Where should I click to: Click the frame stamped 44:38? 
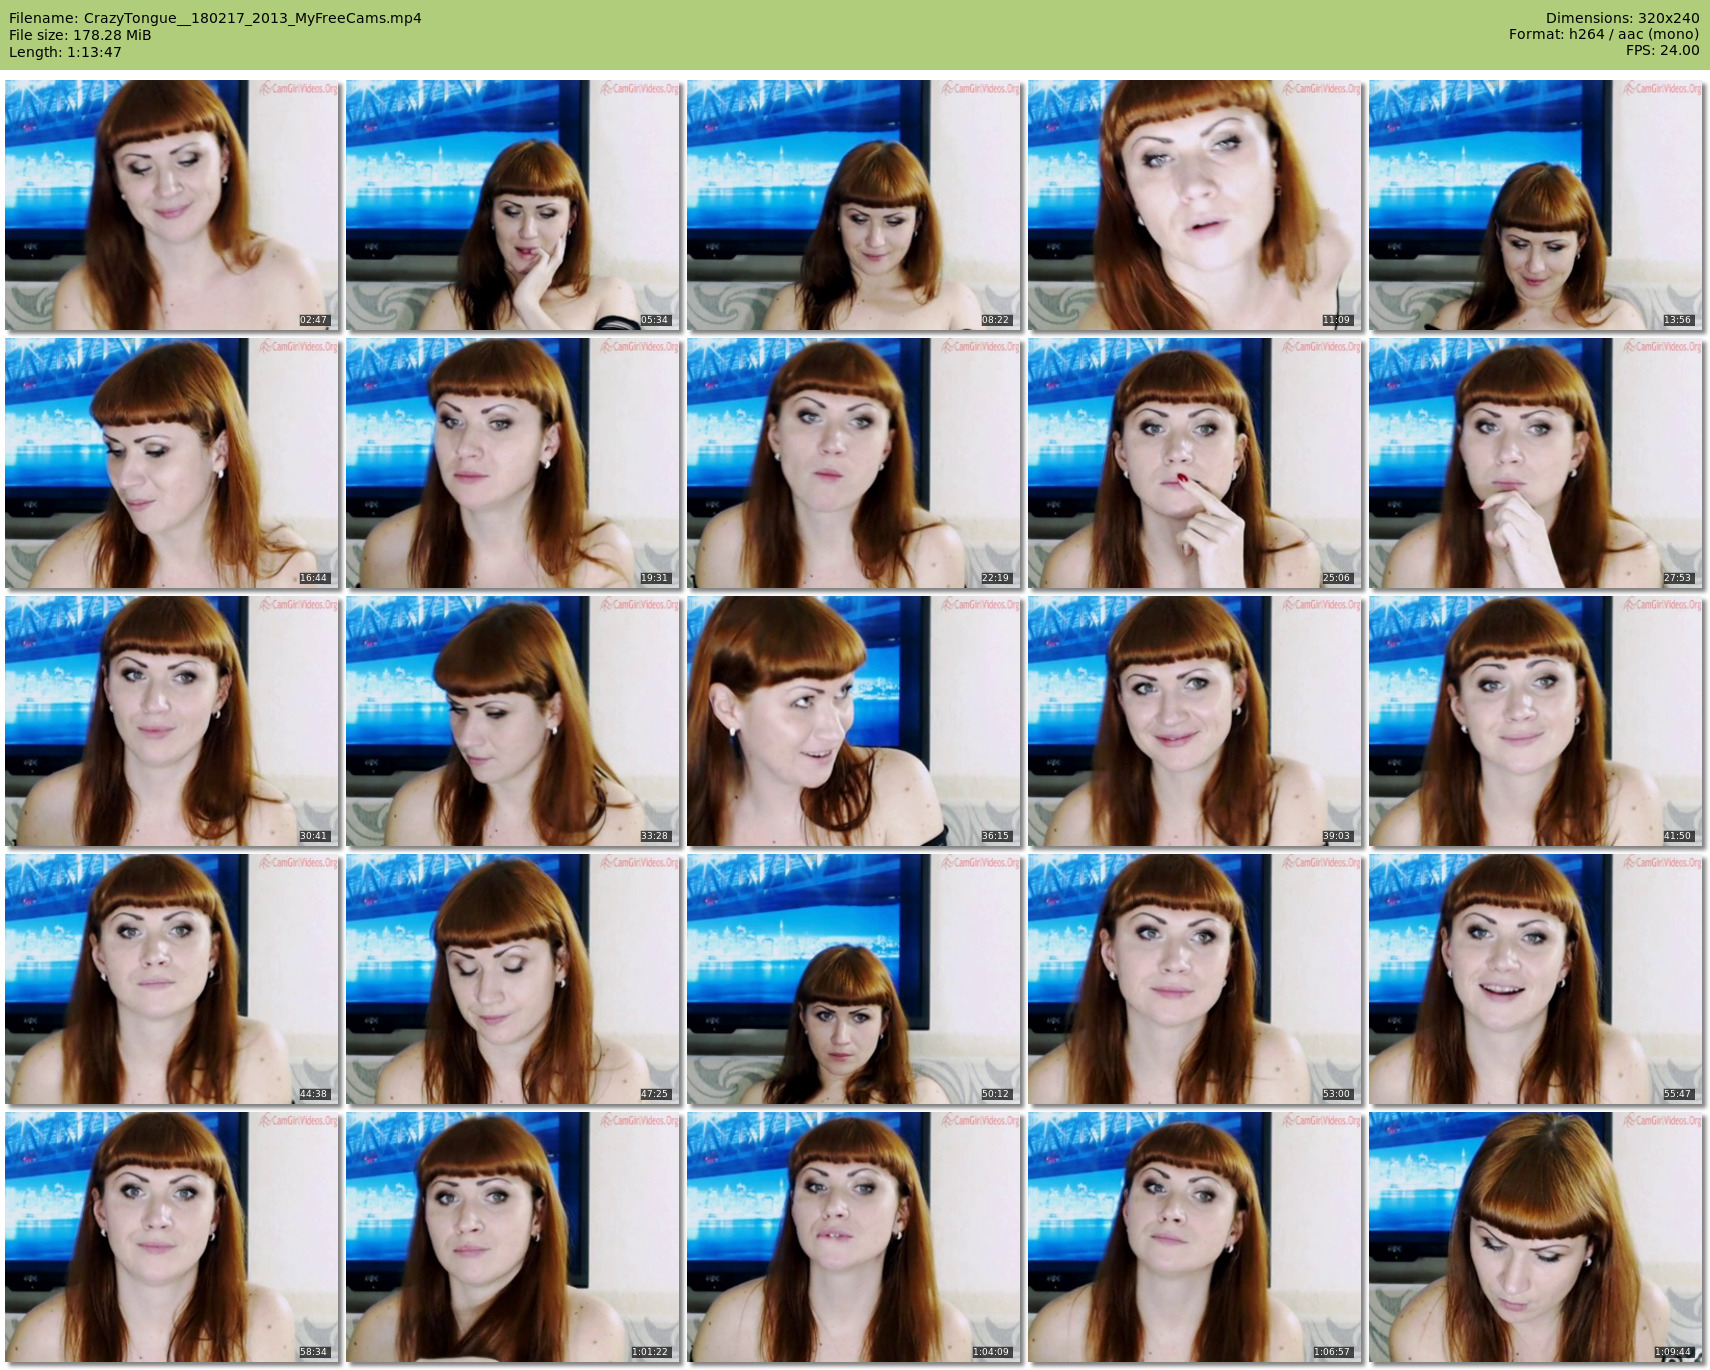pyautogui.click(x=172, y=979)
